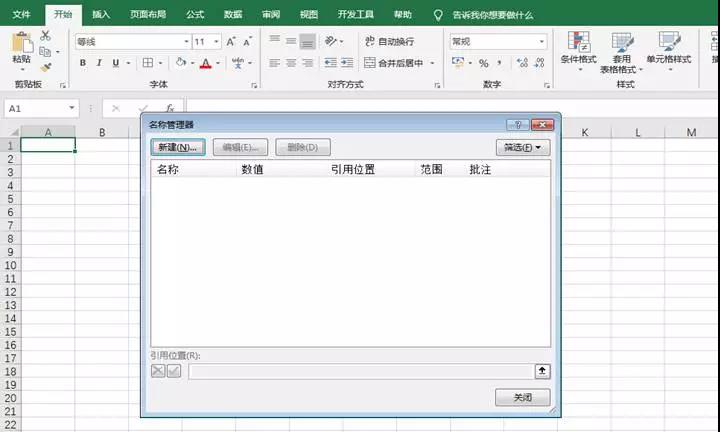Open the 常规 number format dropdown
Screen dimensions: 720x432
pyautogui.click(x=542, y=42)
